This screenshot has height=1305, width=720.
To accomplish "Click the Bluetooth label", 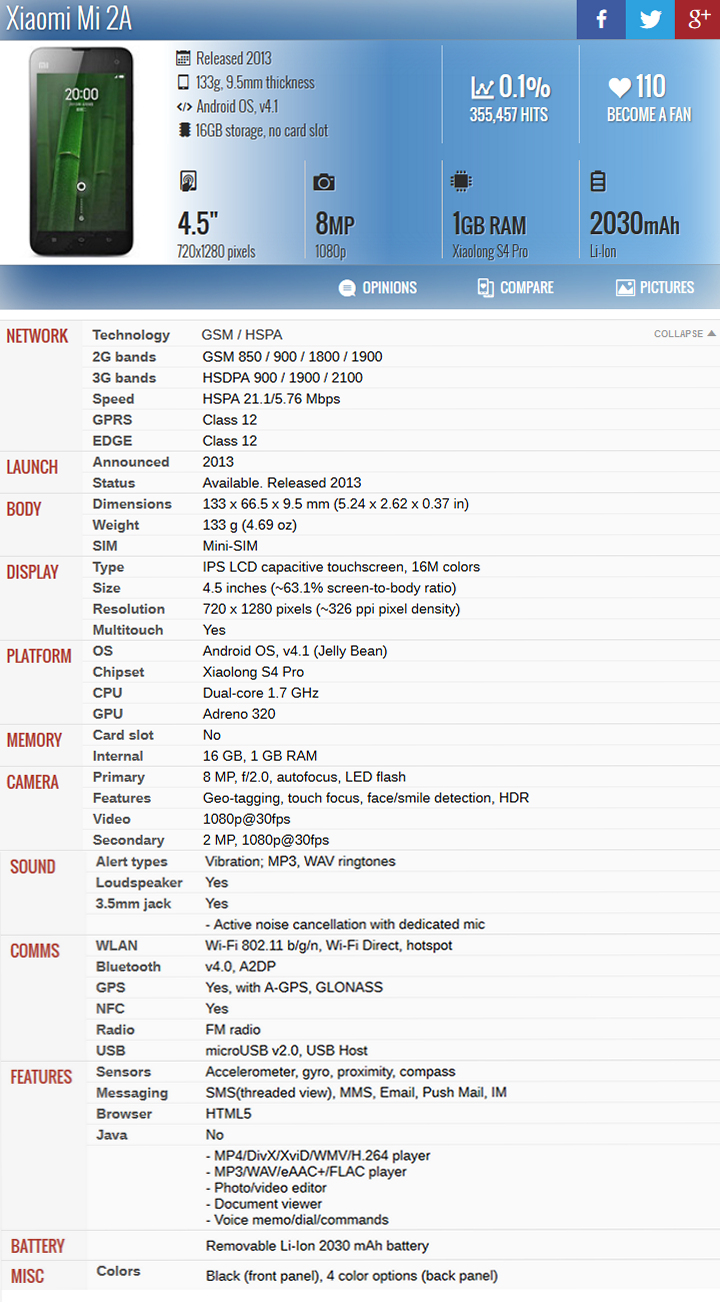I will tap(129, 967).
